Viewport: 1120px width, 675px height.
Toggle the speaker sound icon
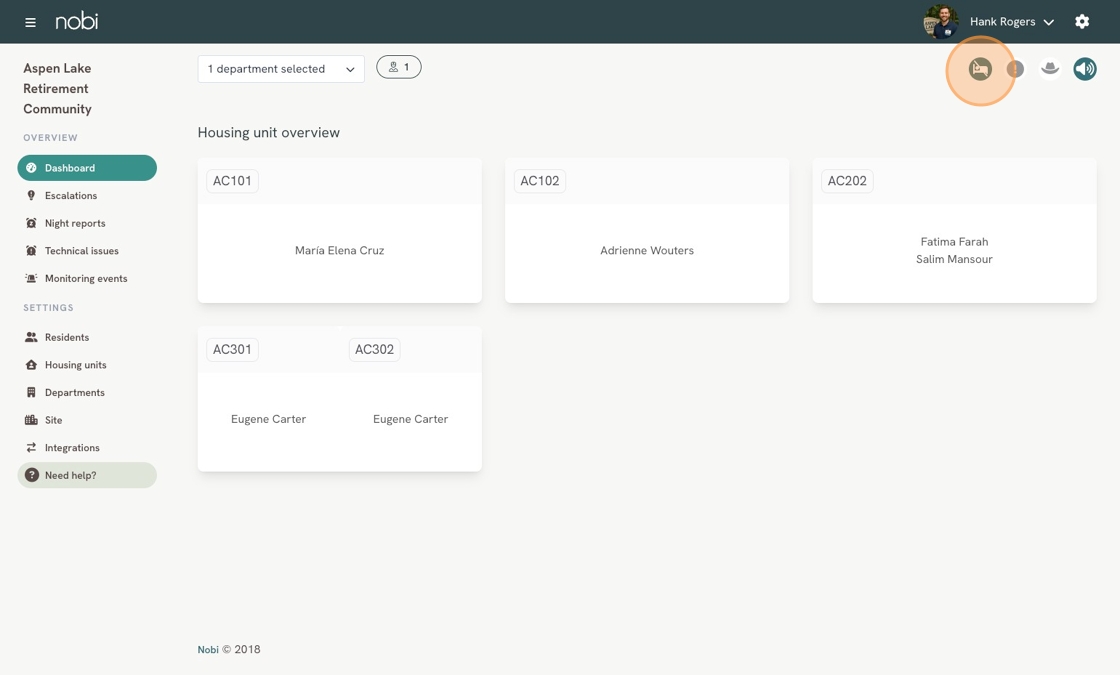click(1084, 69)
